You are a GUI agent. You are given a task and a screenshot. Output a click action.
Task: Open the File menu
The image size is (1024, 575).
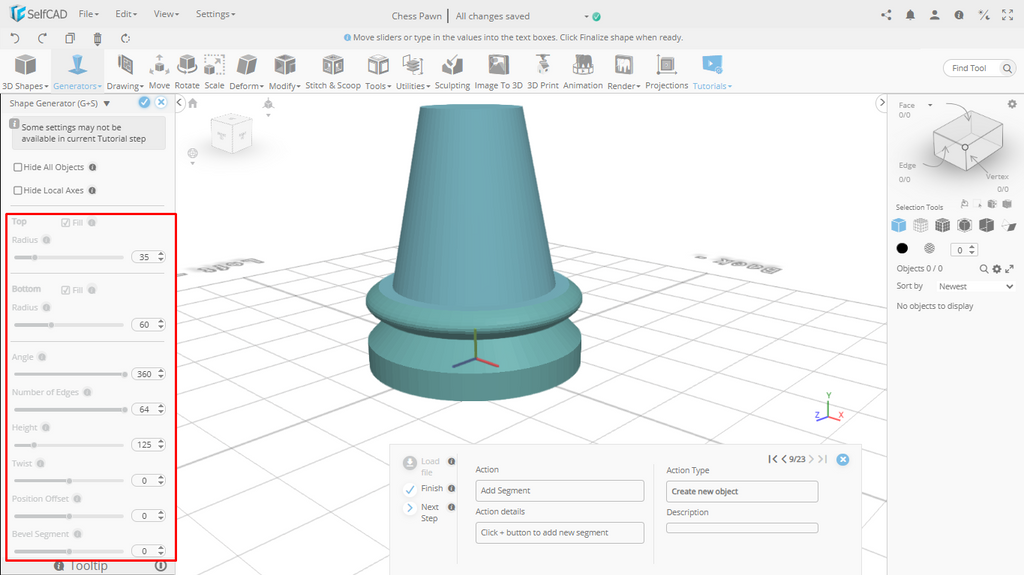tap(89, 15)
